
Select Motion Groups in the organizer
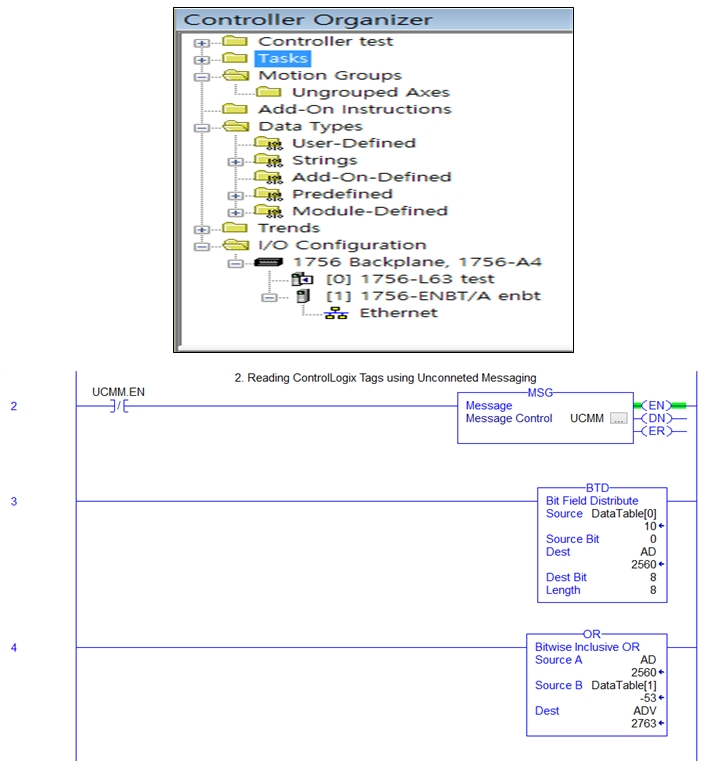pos(330,75)
